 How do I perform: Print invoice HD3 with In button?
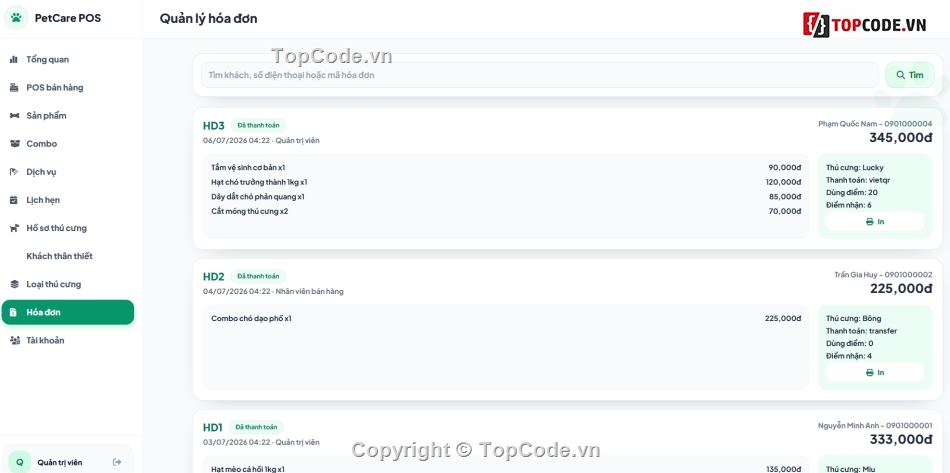[x=875, y=222]
